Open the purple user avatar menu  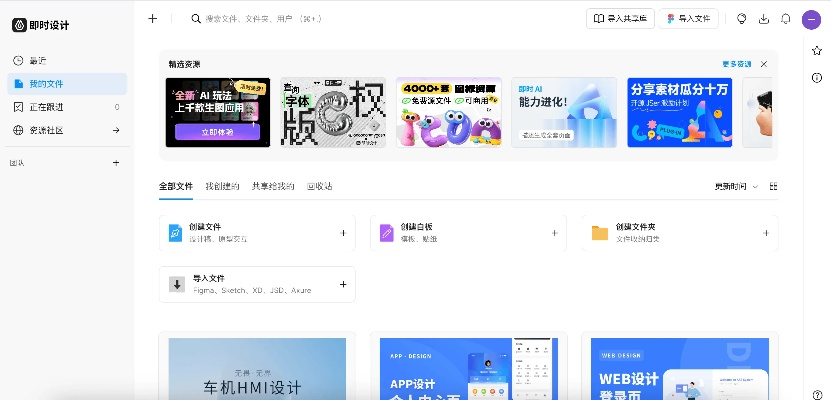coord(811,18)
